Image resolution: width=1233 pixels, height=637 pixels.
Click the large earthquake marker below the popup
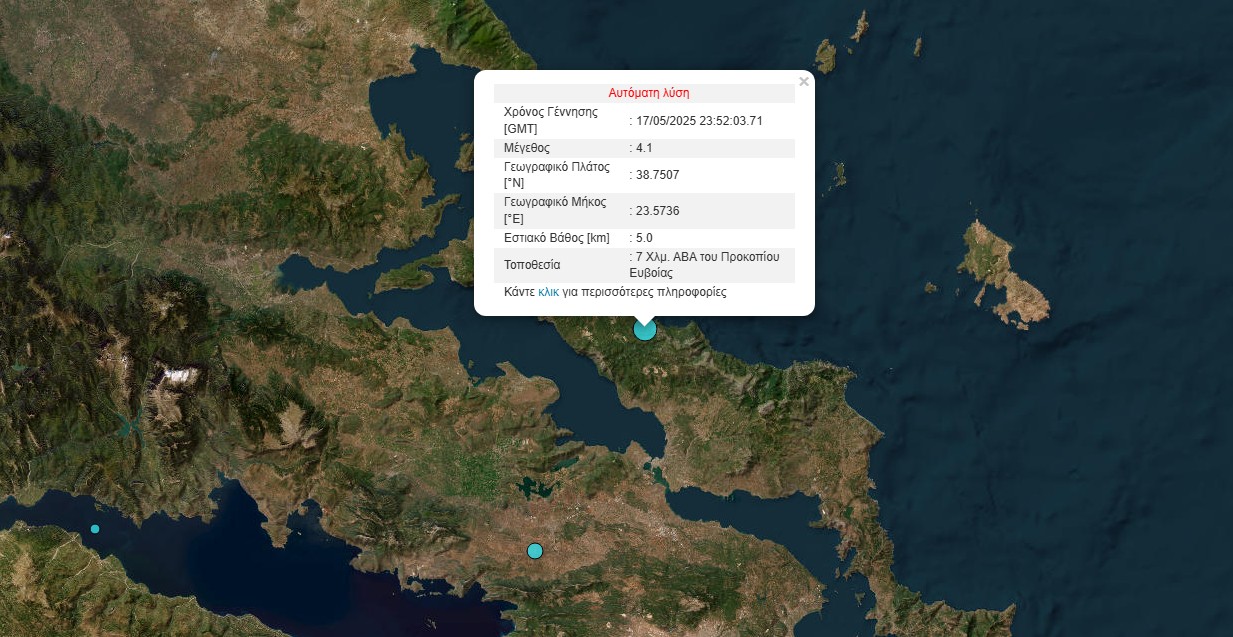[645, 329]
